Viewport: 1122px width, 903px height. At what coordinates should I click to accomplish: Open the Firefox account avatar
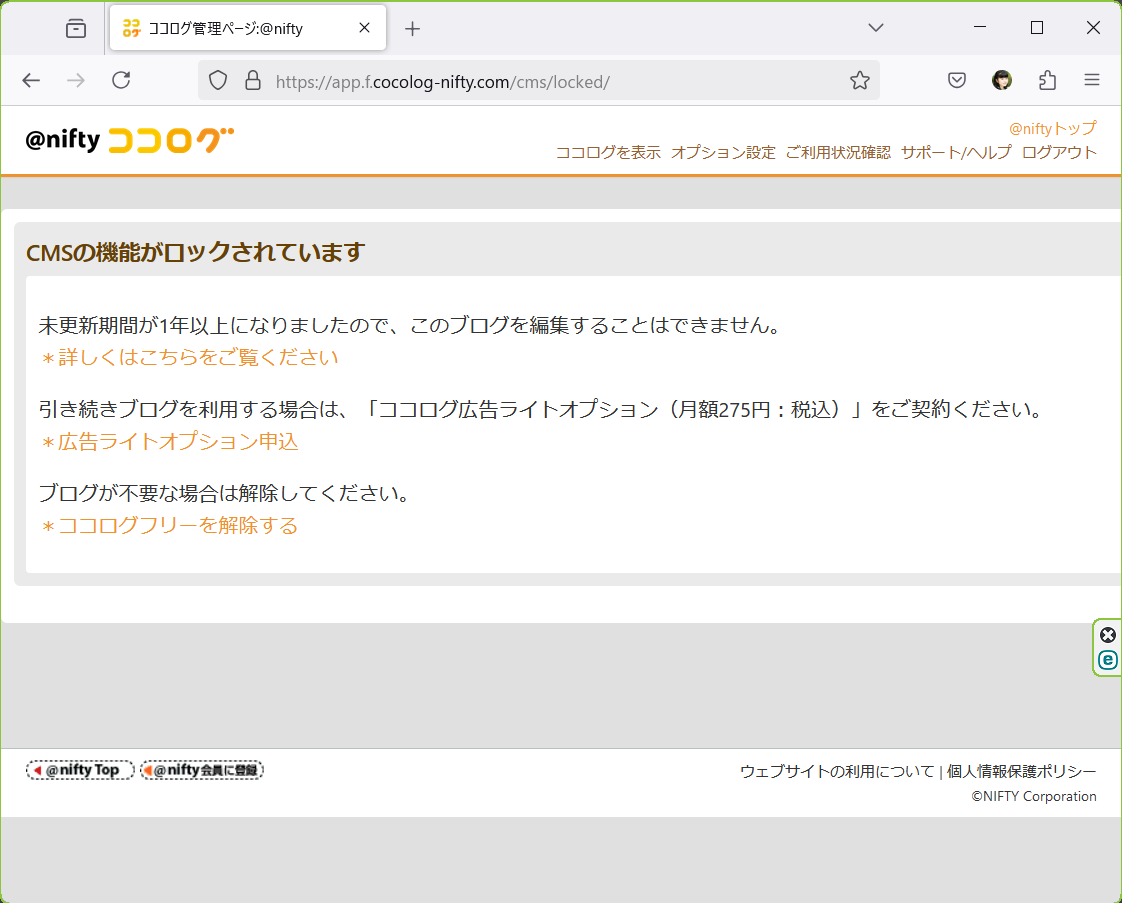(1002, 80)
